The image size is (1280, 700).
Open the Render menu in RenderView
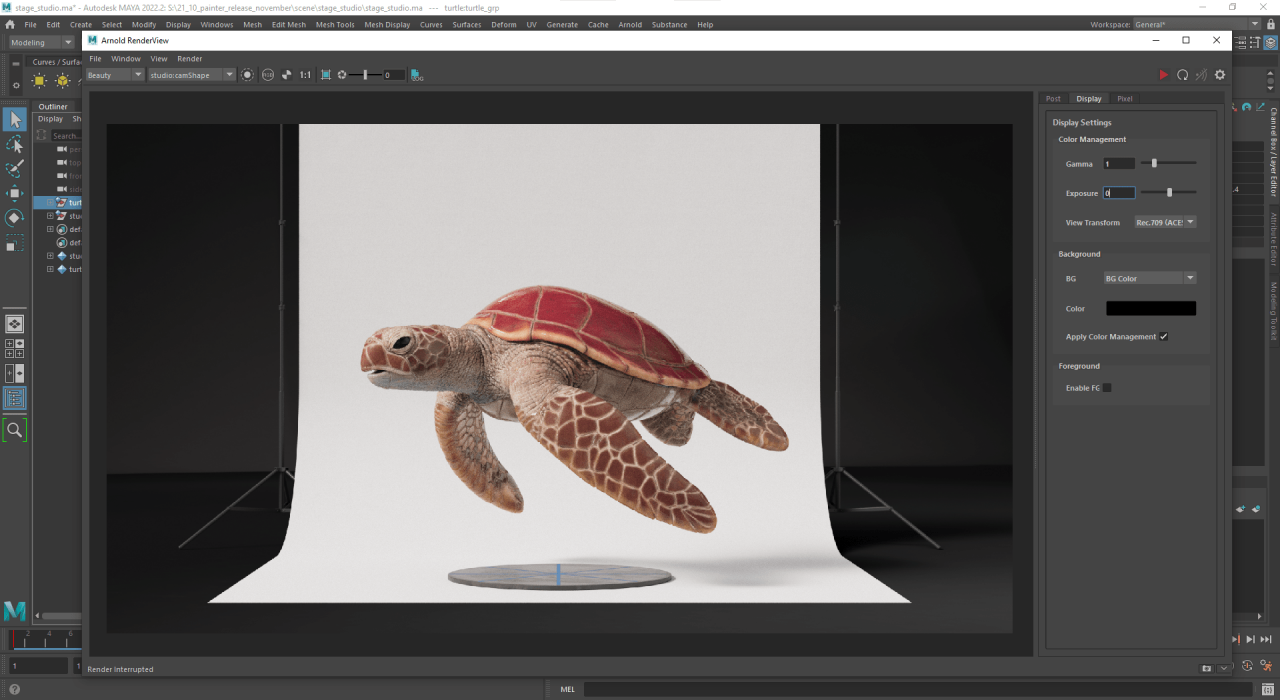[x=190, y=59]
